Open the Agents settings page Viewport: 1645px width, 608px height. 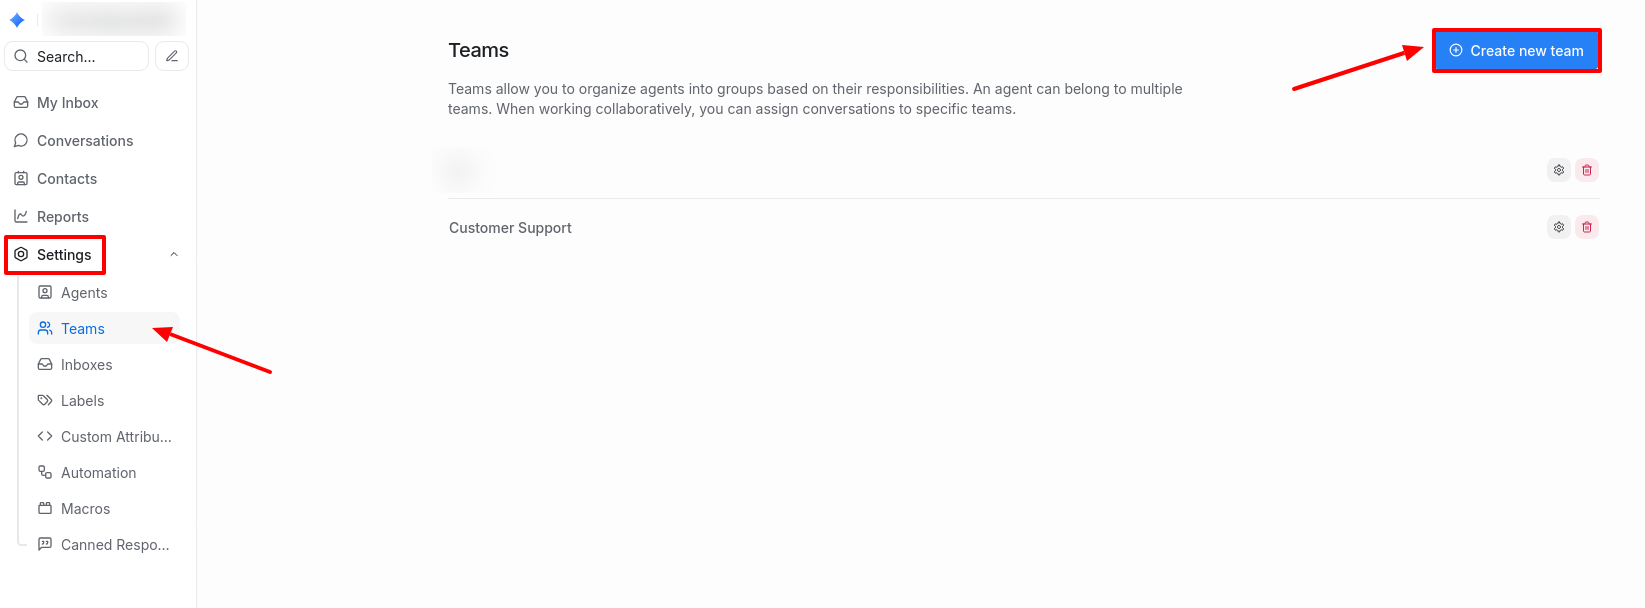pyautogui.click(x=83, y=293)
